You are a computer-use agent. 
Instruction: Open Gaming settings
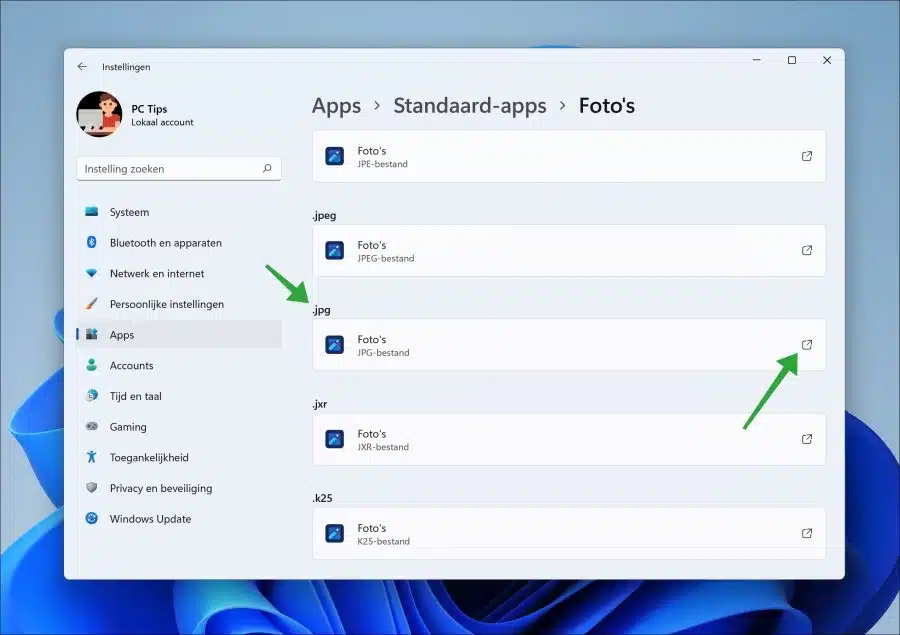click(179, 427)
